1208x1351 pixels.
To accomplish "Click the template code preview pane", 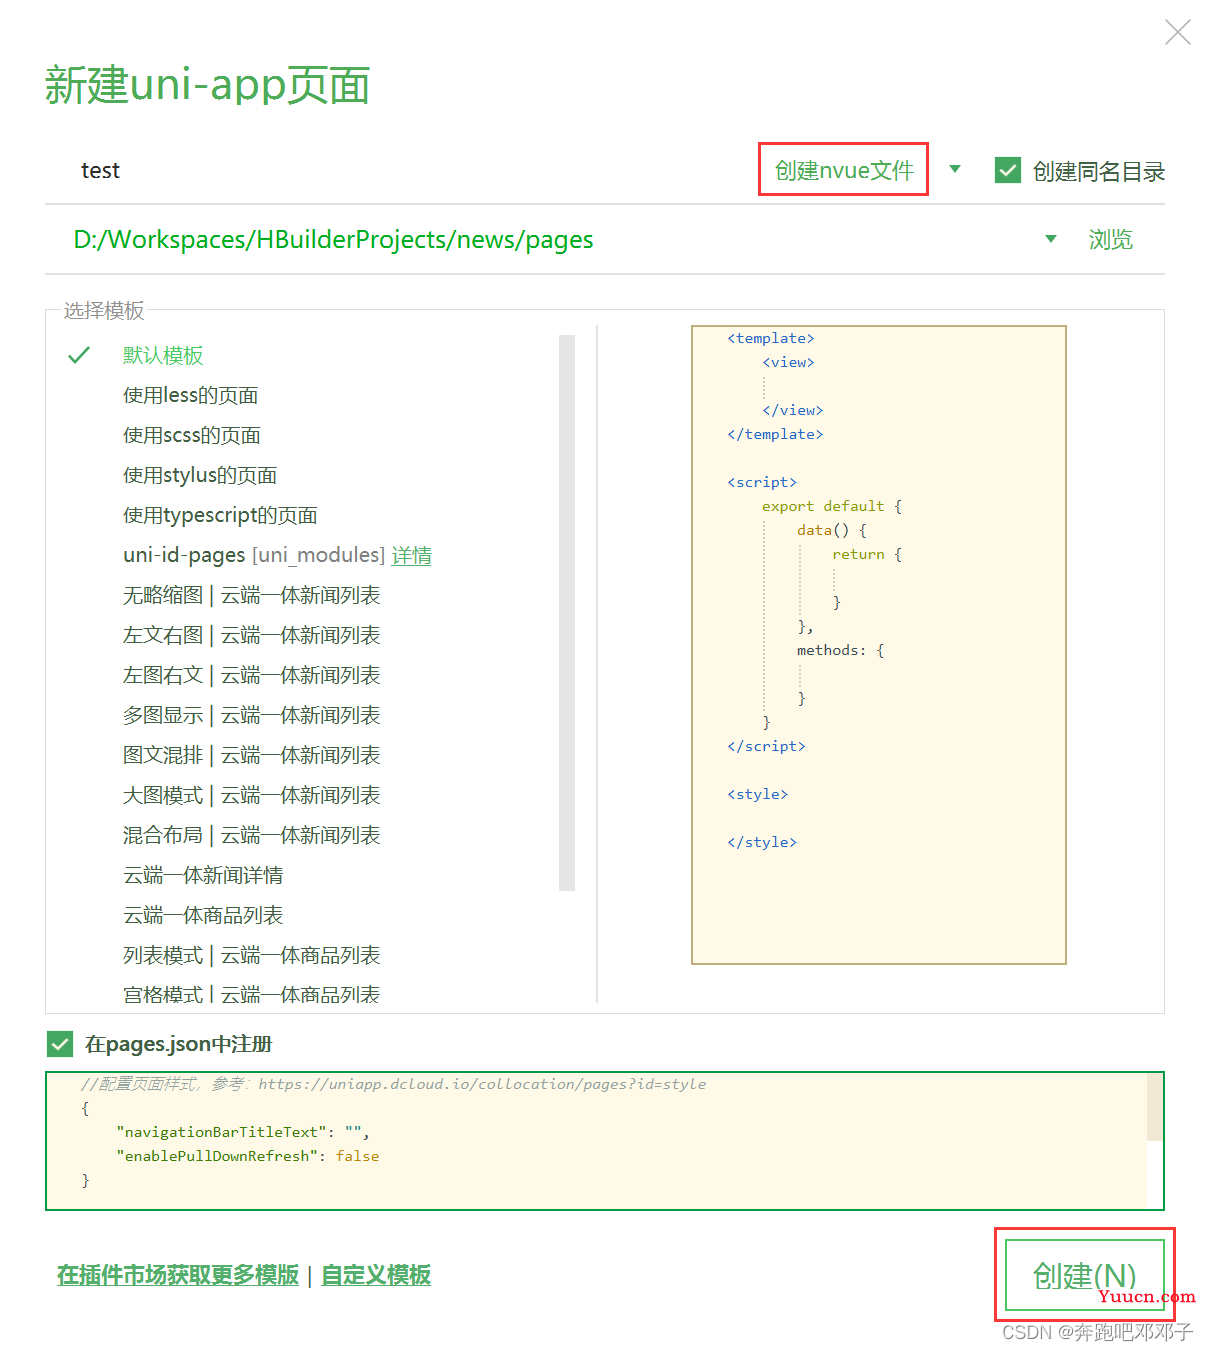I will [x=879, y=645].
